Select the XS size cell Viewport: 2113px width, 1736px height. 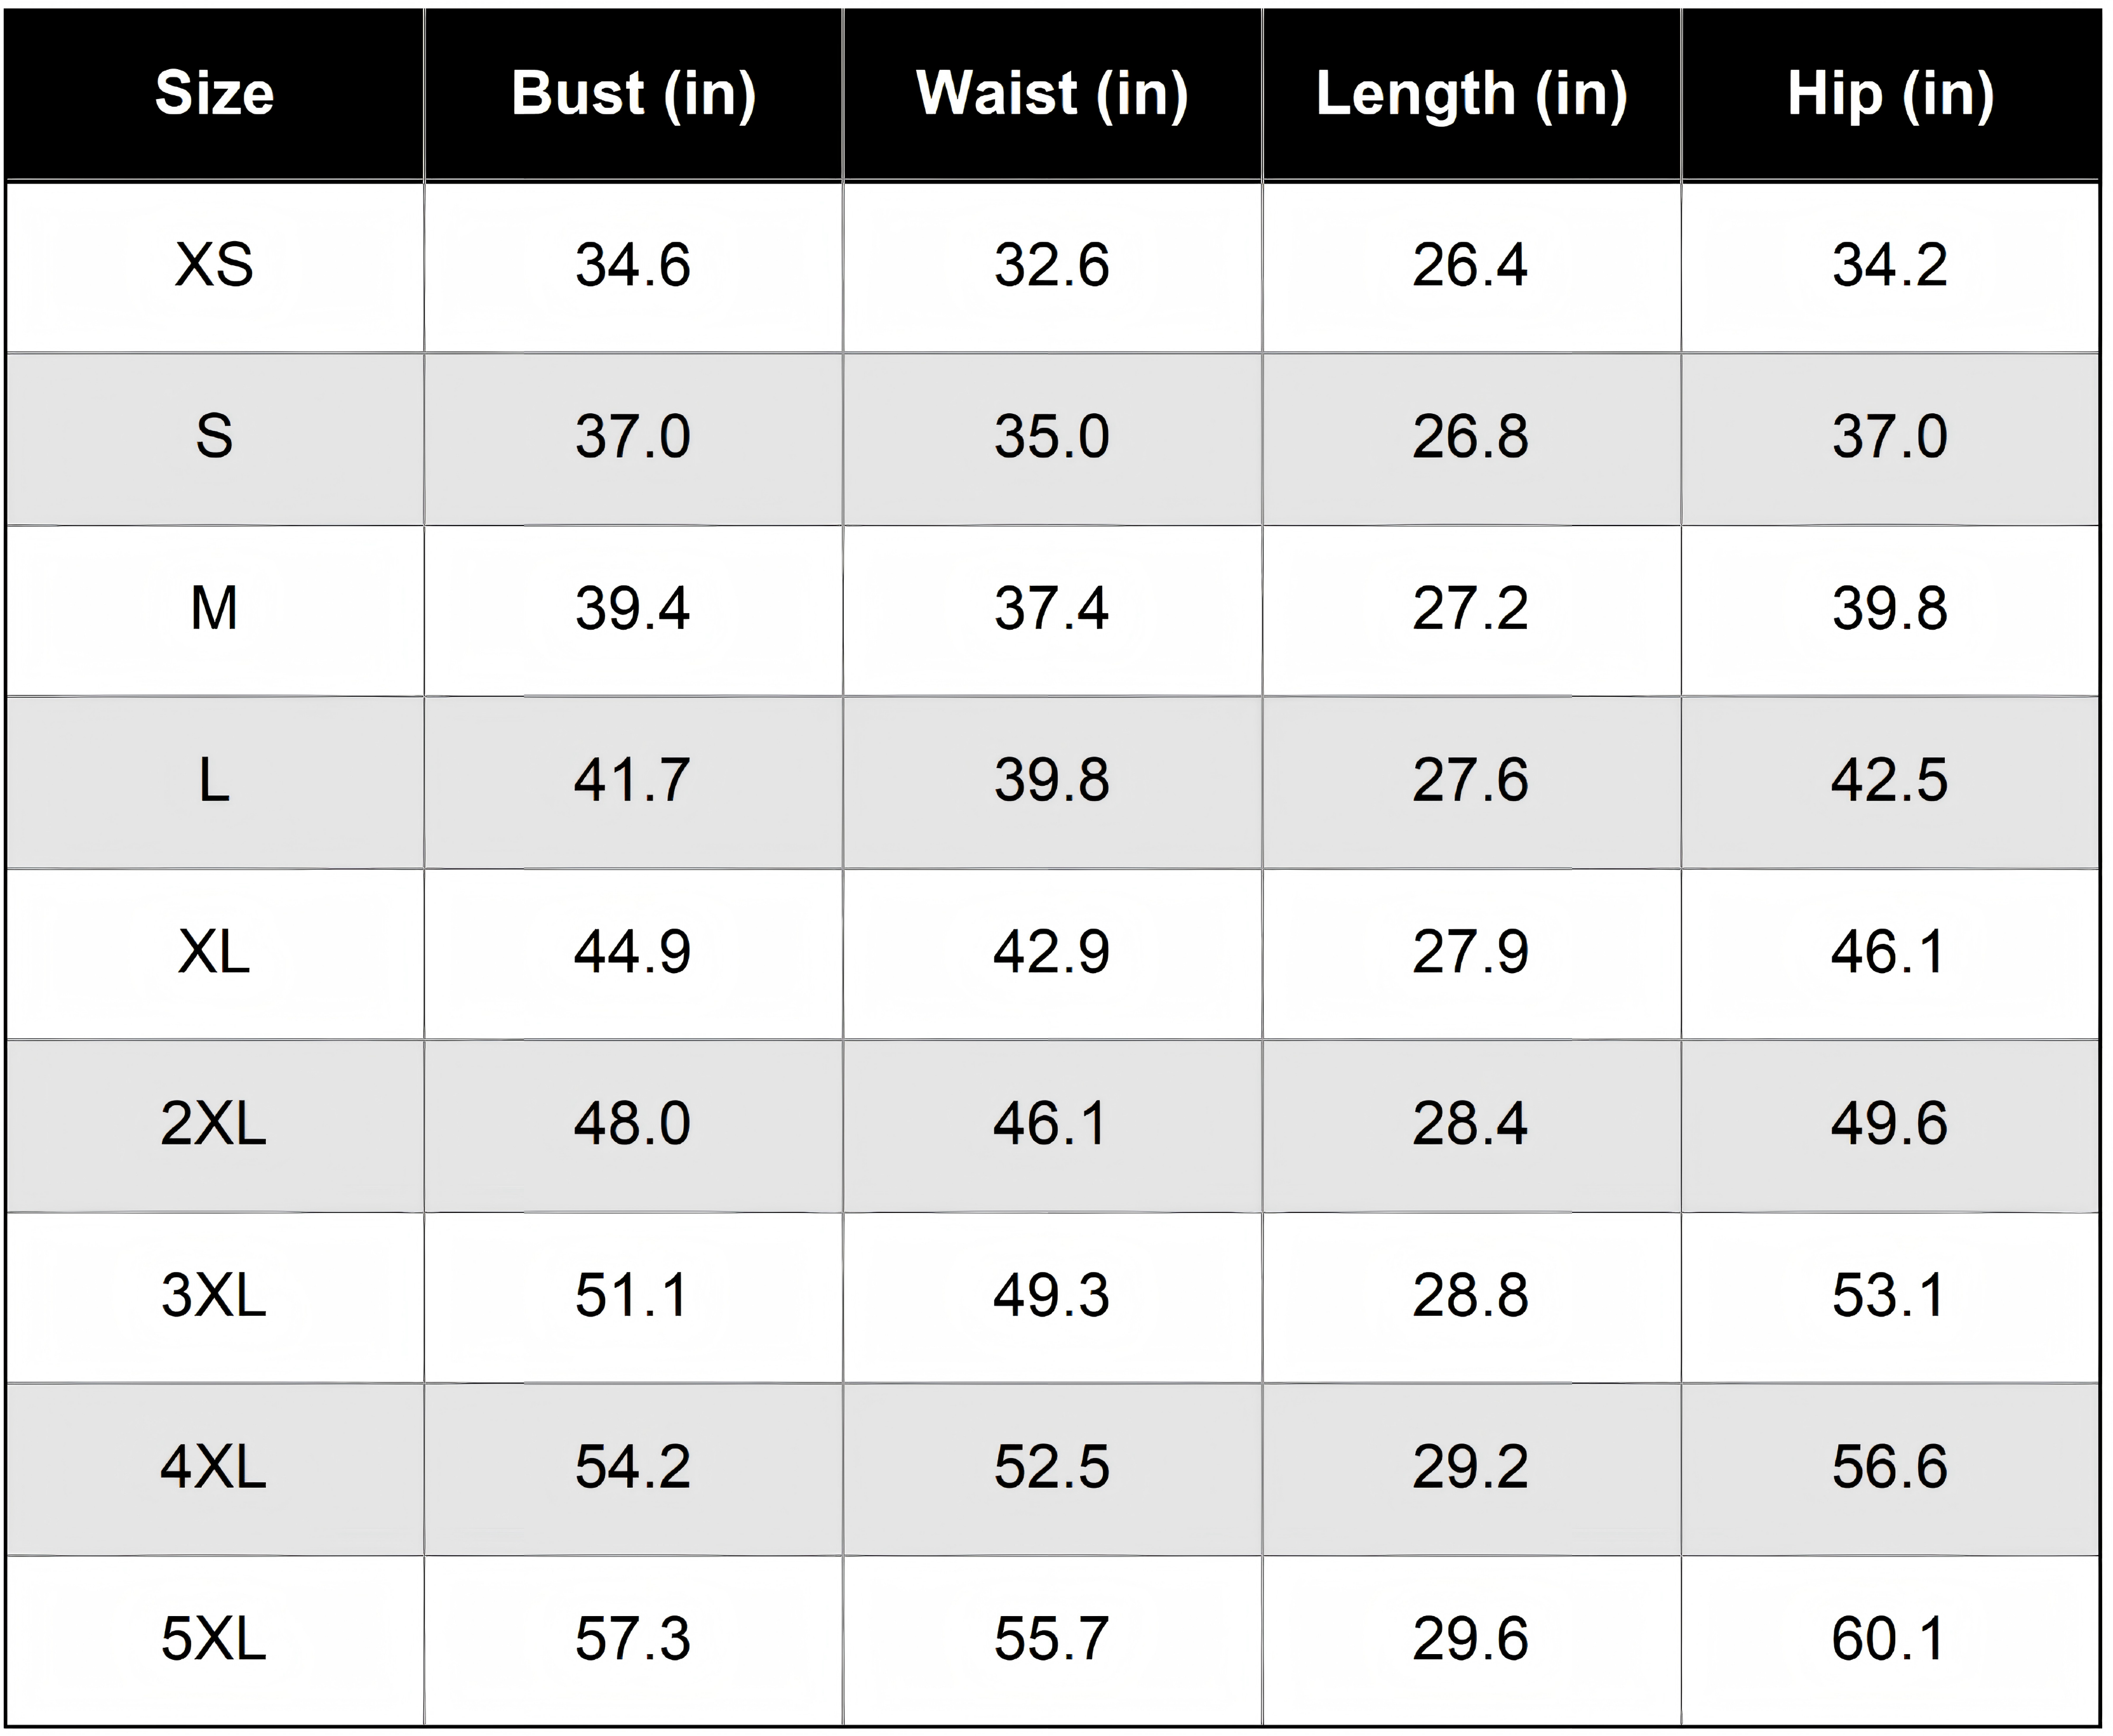pos(214,266)
